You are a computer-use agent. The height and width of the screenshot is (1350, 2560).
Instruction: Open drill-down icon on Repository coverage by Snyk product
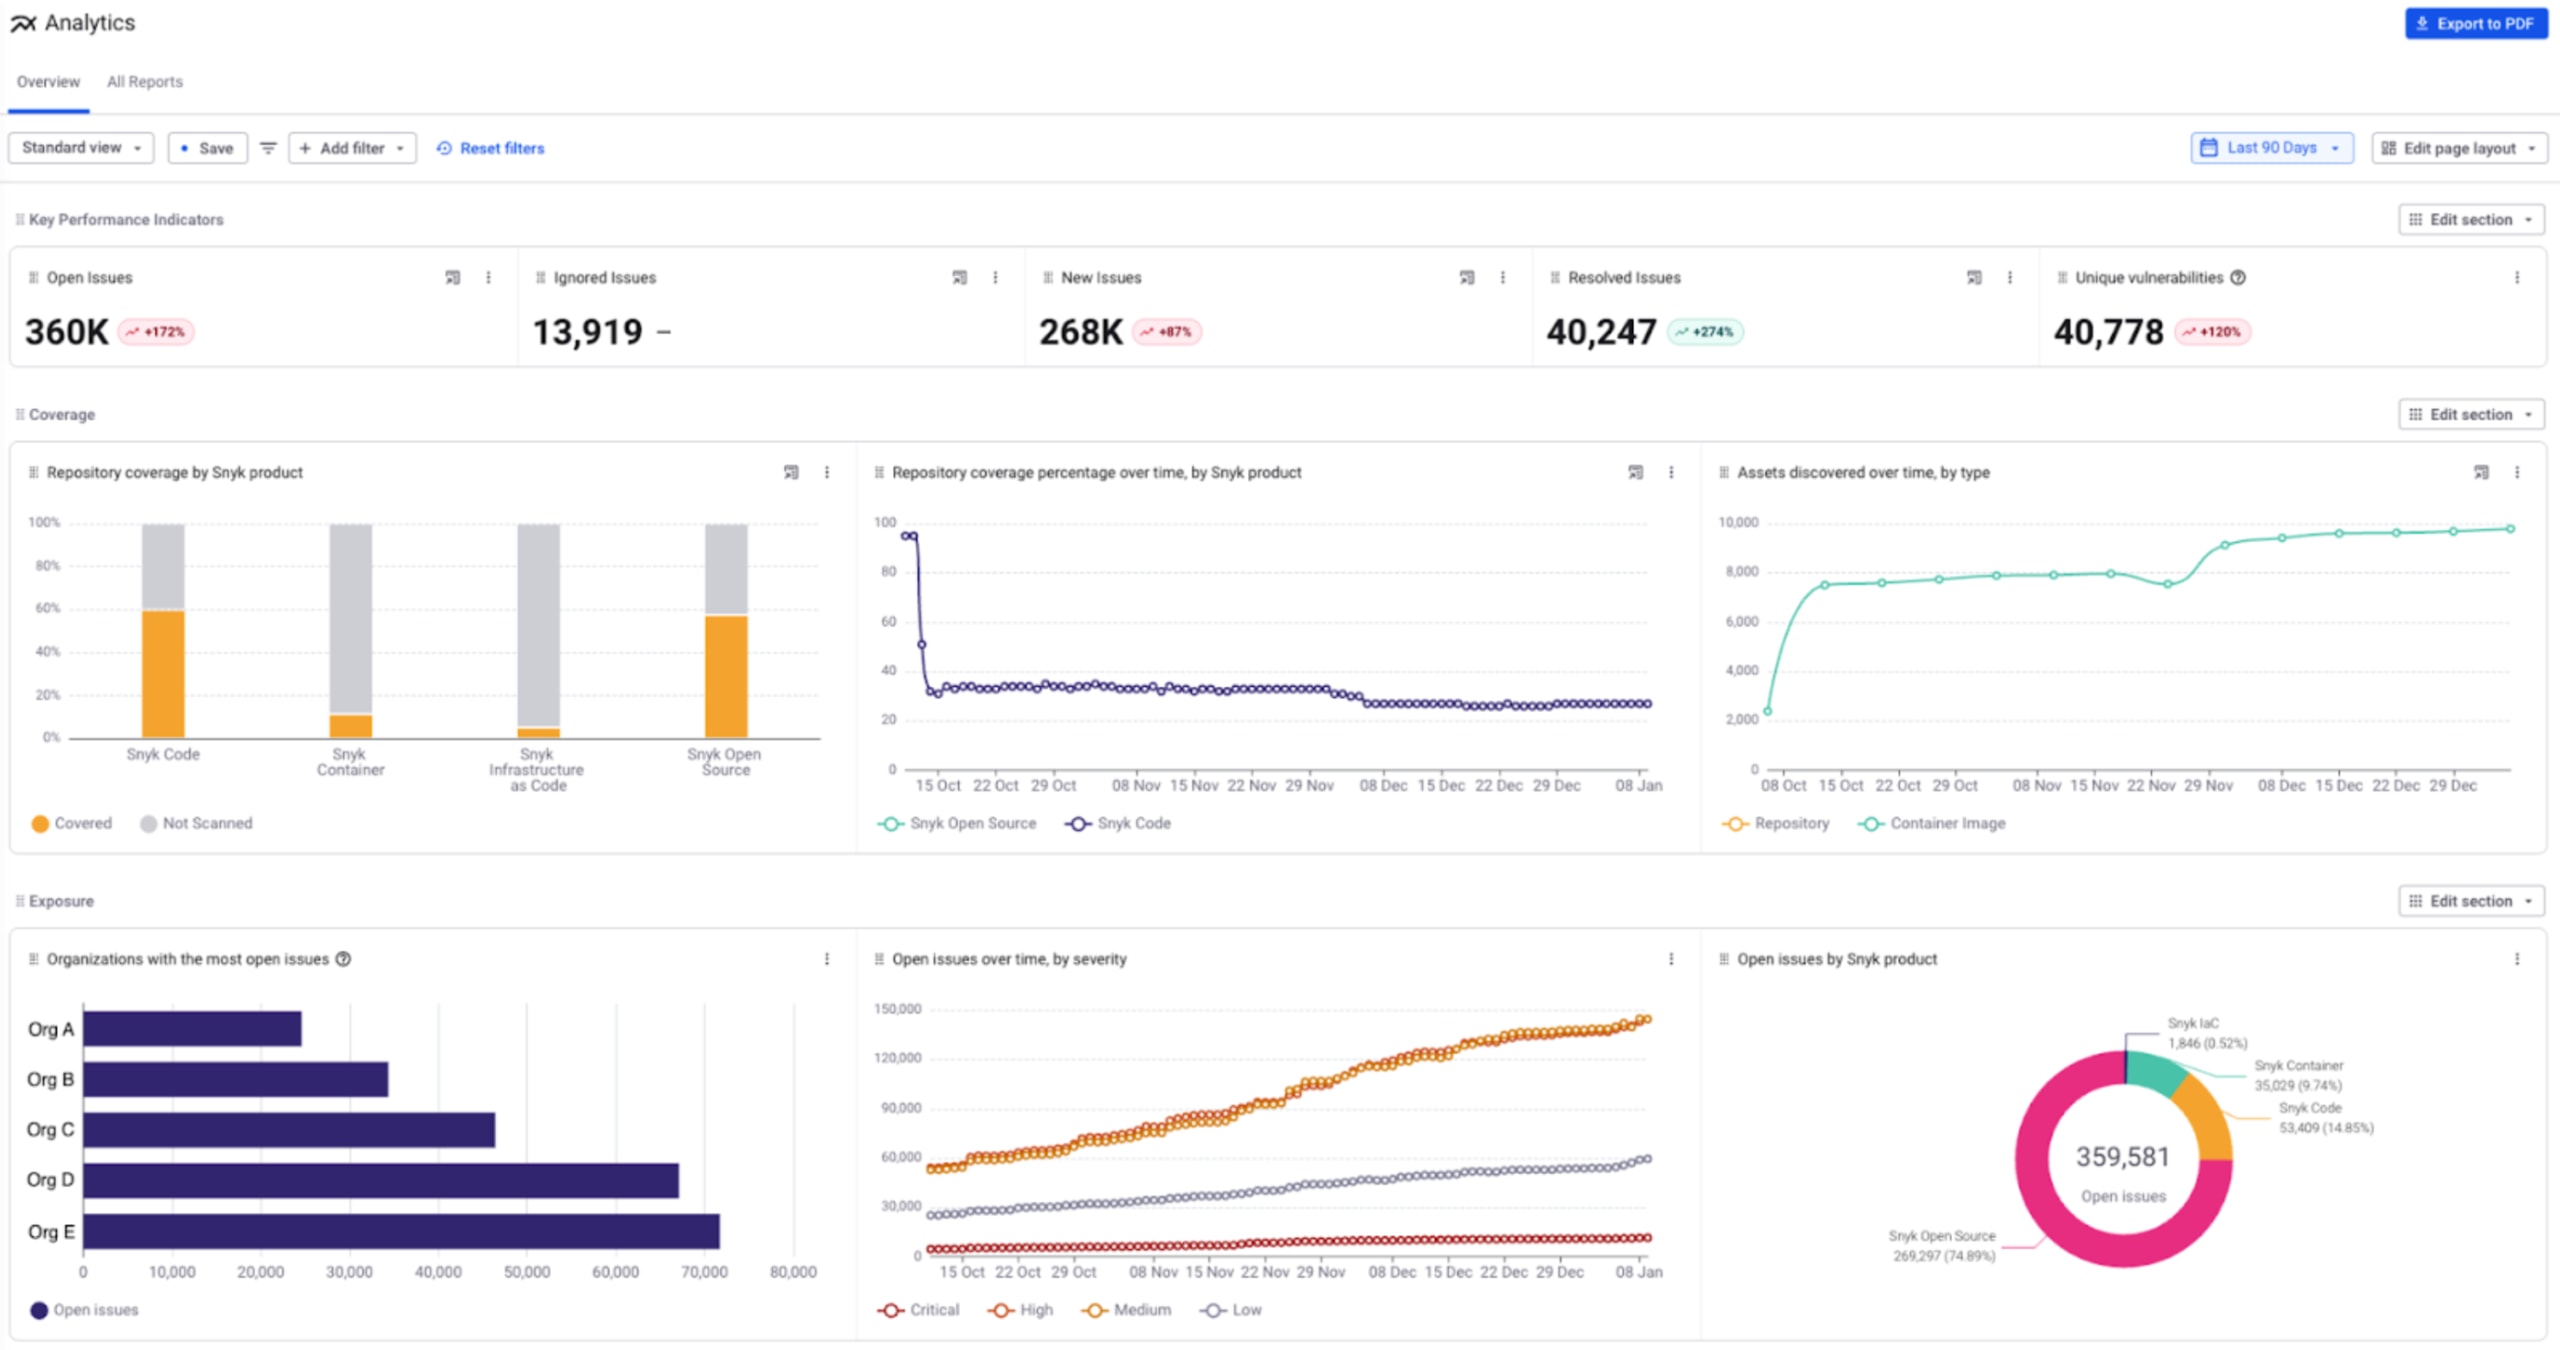(x=791, y=472)
